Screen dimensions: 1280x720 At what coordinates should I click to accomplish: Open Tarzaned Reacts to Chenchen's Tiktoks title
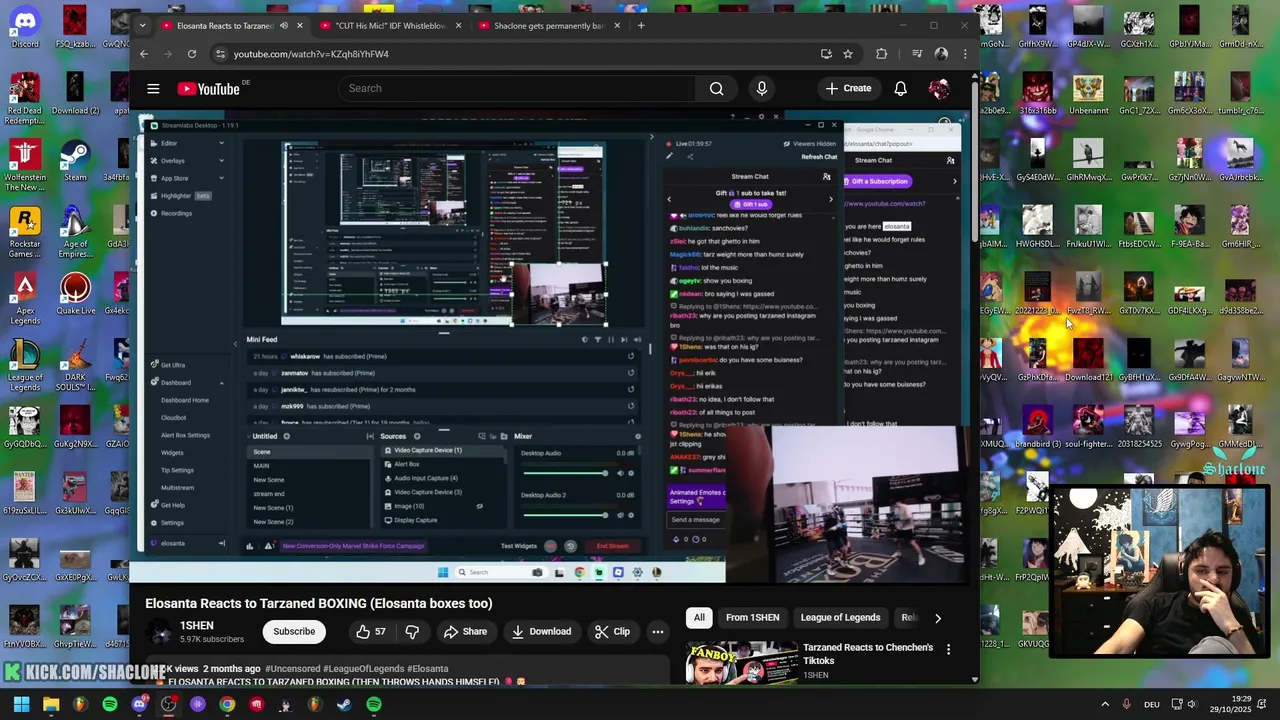[868, 654]
